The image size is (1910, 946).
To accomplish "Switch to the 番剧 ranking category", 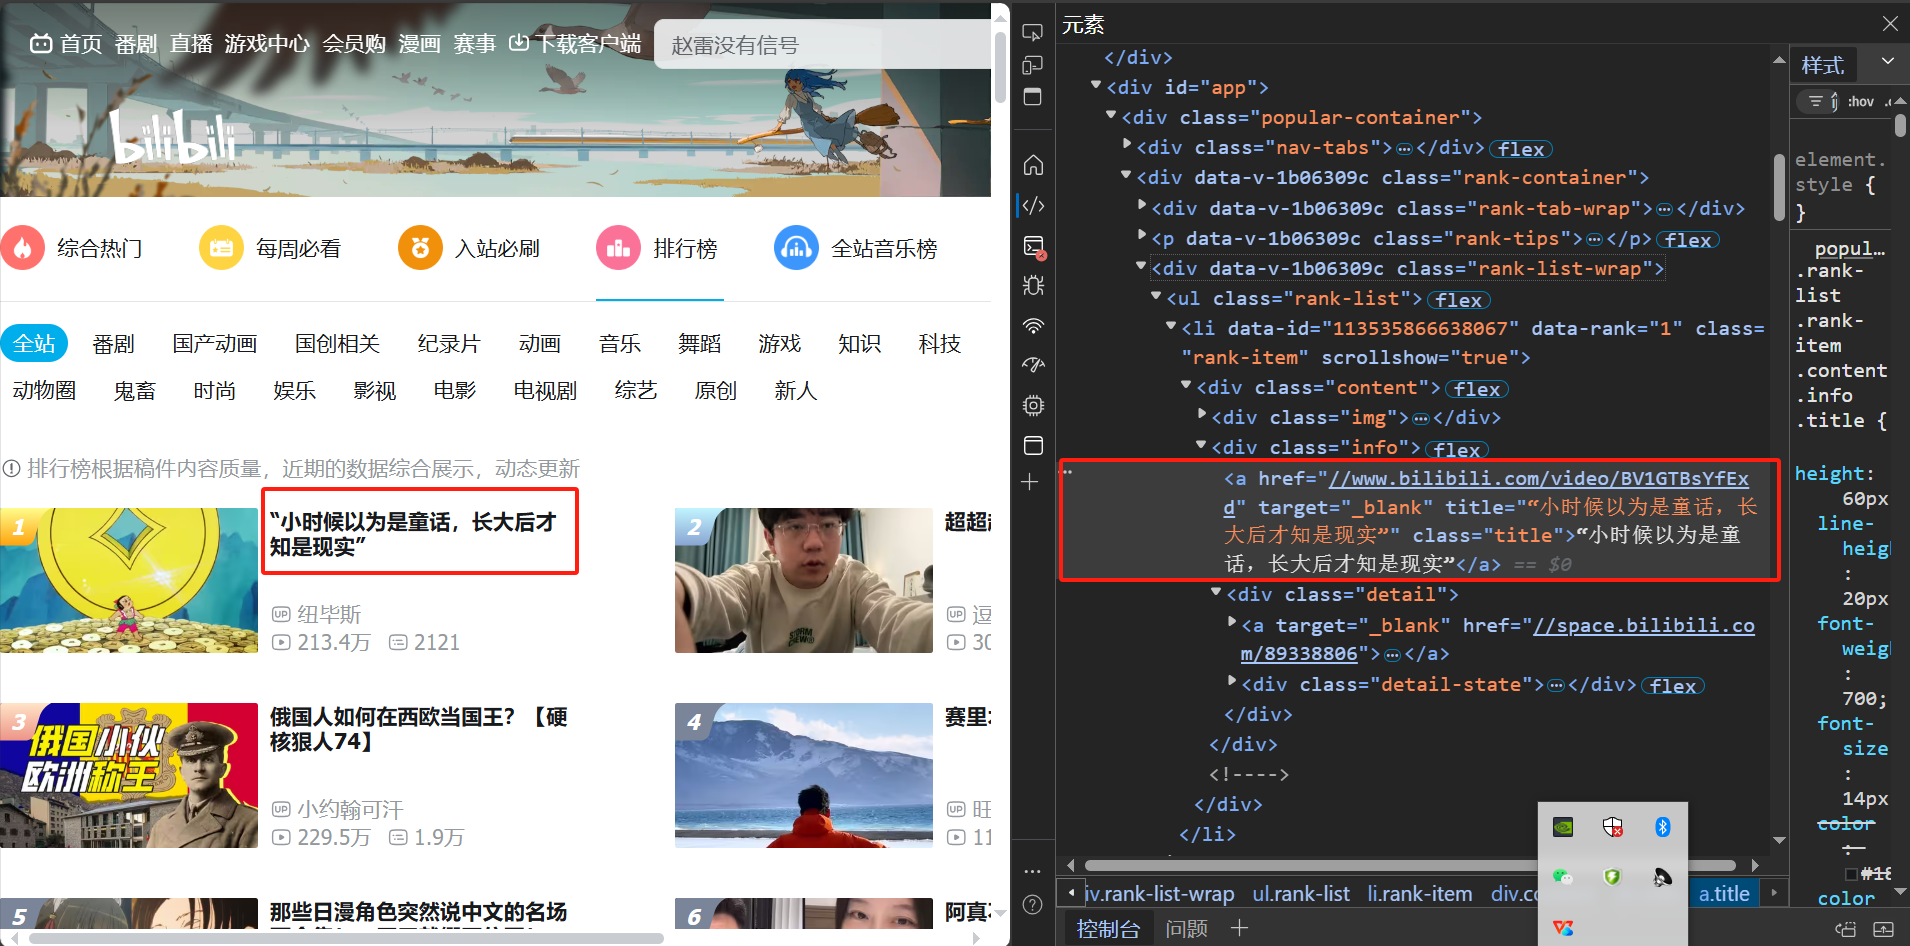I will click(113, 344).
